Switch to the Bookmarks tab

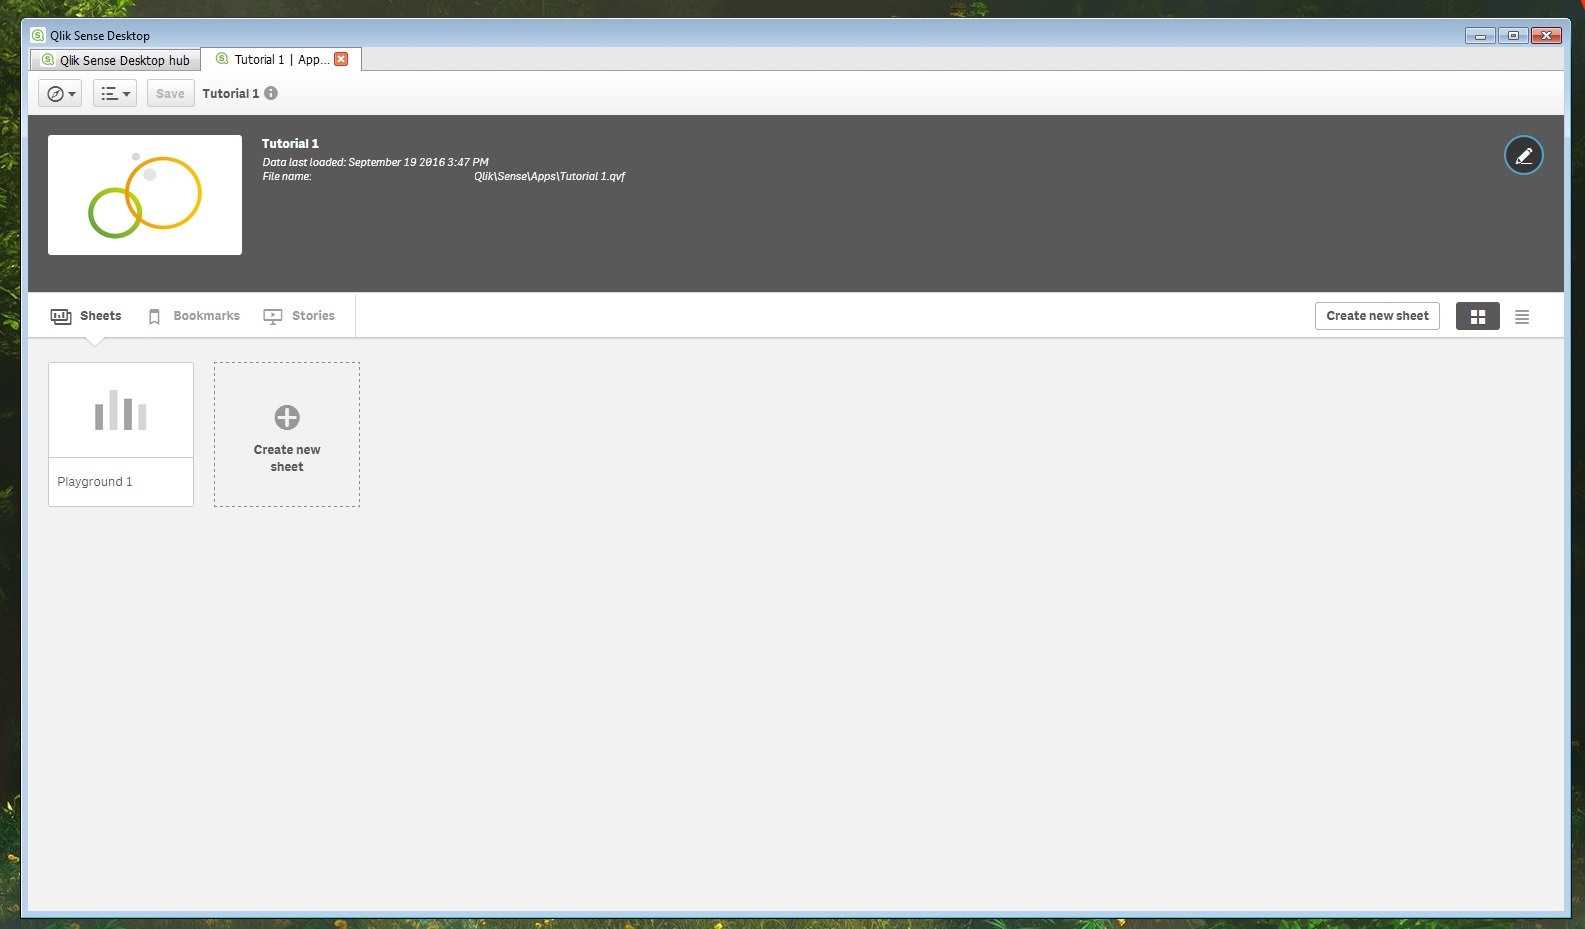pos(194,316)
